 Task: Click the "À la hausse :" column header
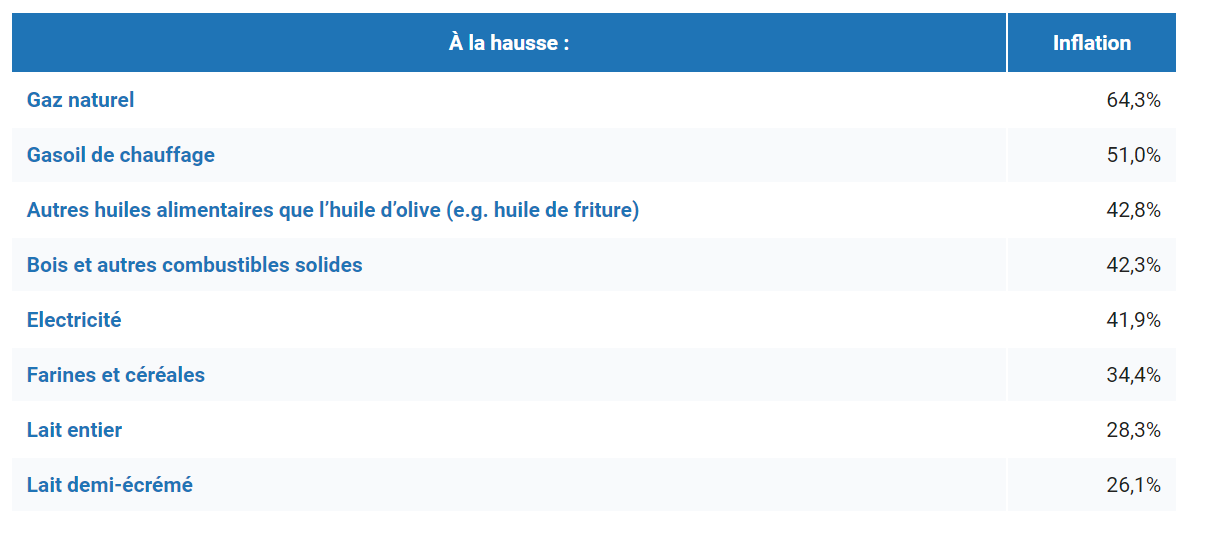(508, 43)
